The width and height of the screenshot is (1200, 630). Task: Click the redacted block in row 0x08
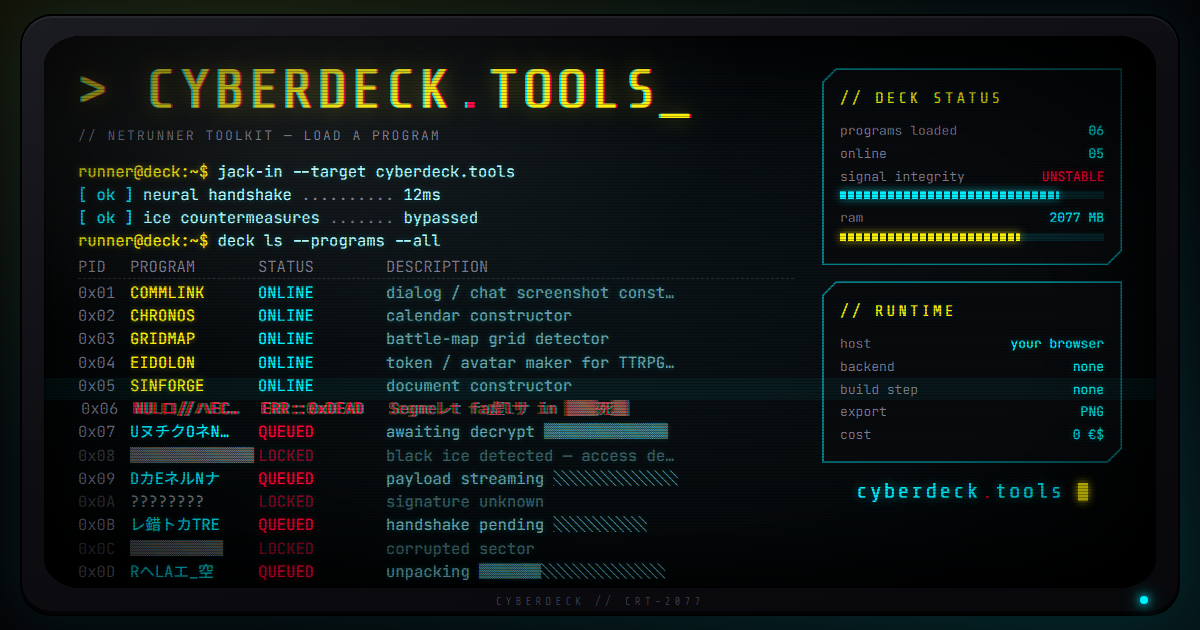click(192, 455)
